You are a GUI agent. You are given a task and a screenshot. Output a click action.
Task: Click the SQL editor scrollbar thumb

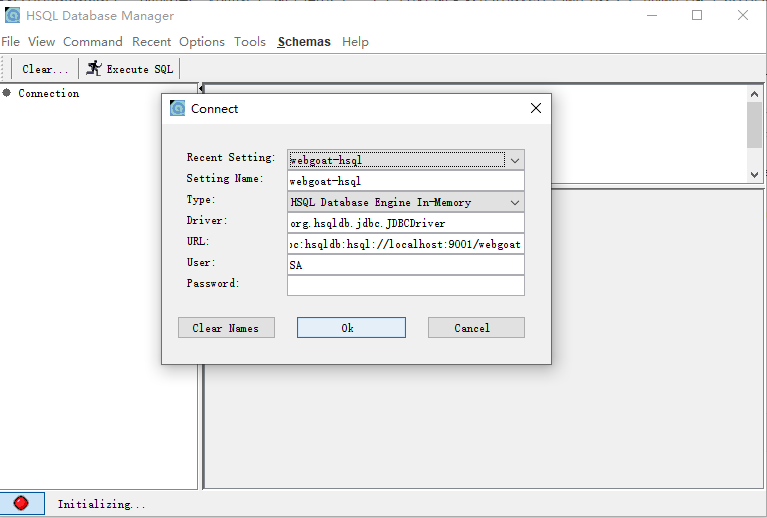[x=754, y=125]
